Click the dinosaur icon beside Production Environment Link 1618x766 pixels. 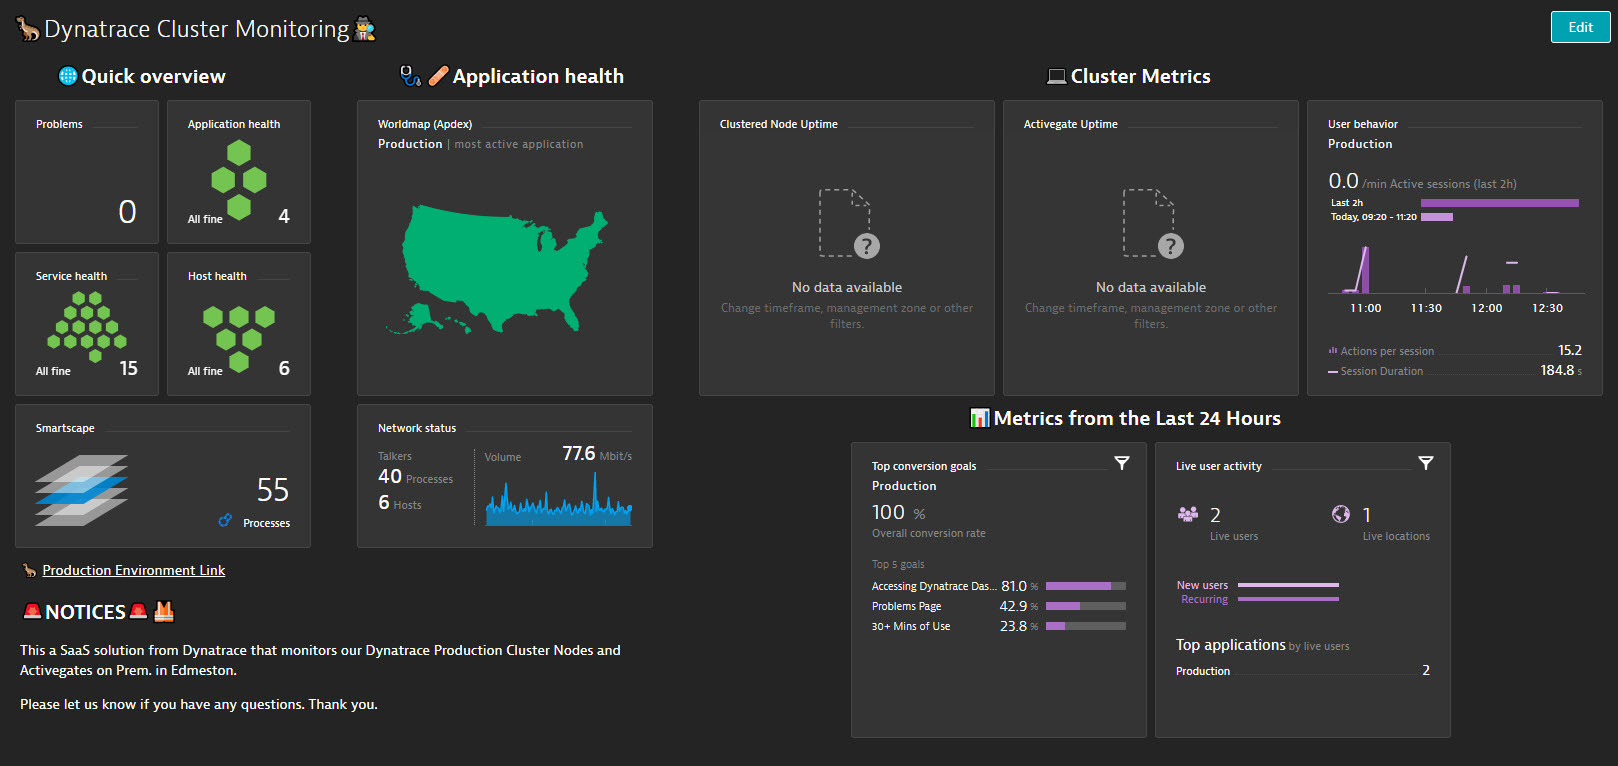(30, 570)
